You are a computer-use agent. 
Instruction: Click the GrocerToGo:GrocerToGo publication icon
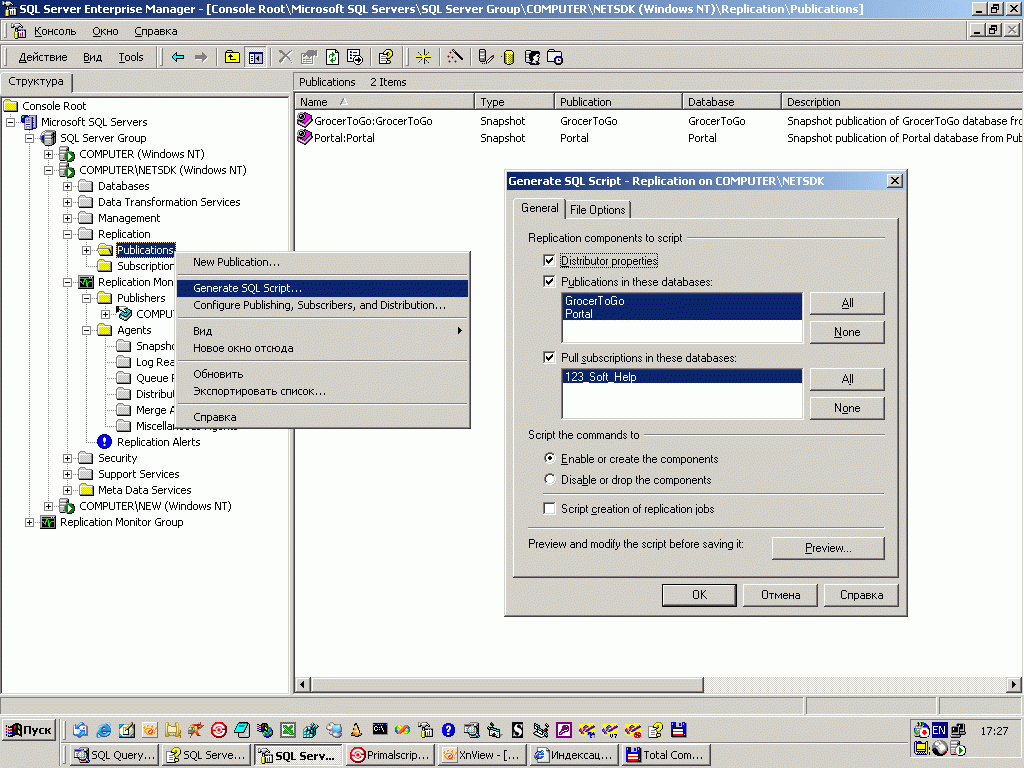[x=304, y=120]
